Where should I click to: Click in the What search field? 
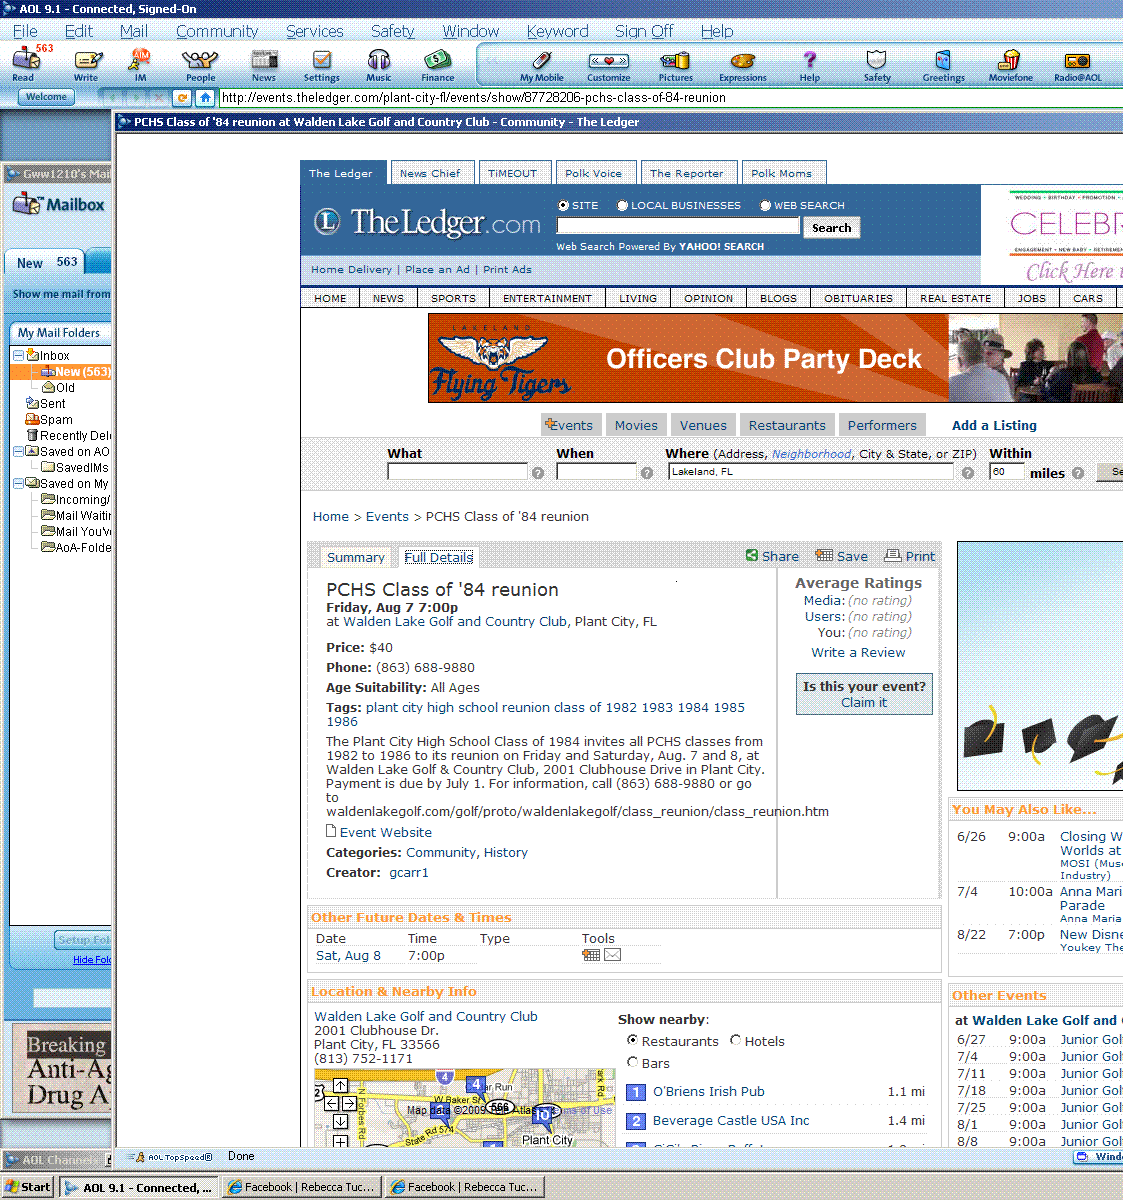pyautogui.click(x=457, y=471)
